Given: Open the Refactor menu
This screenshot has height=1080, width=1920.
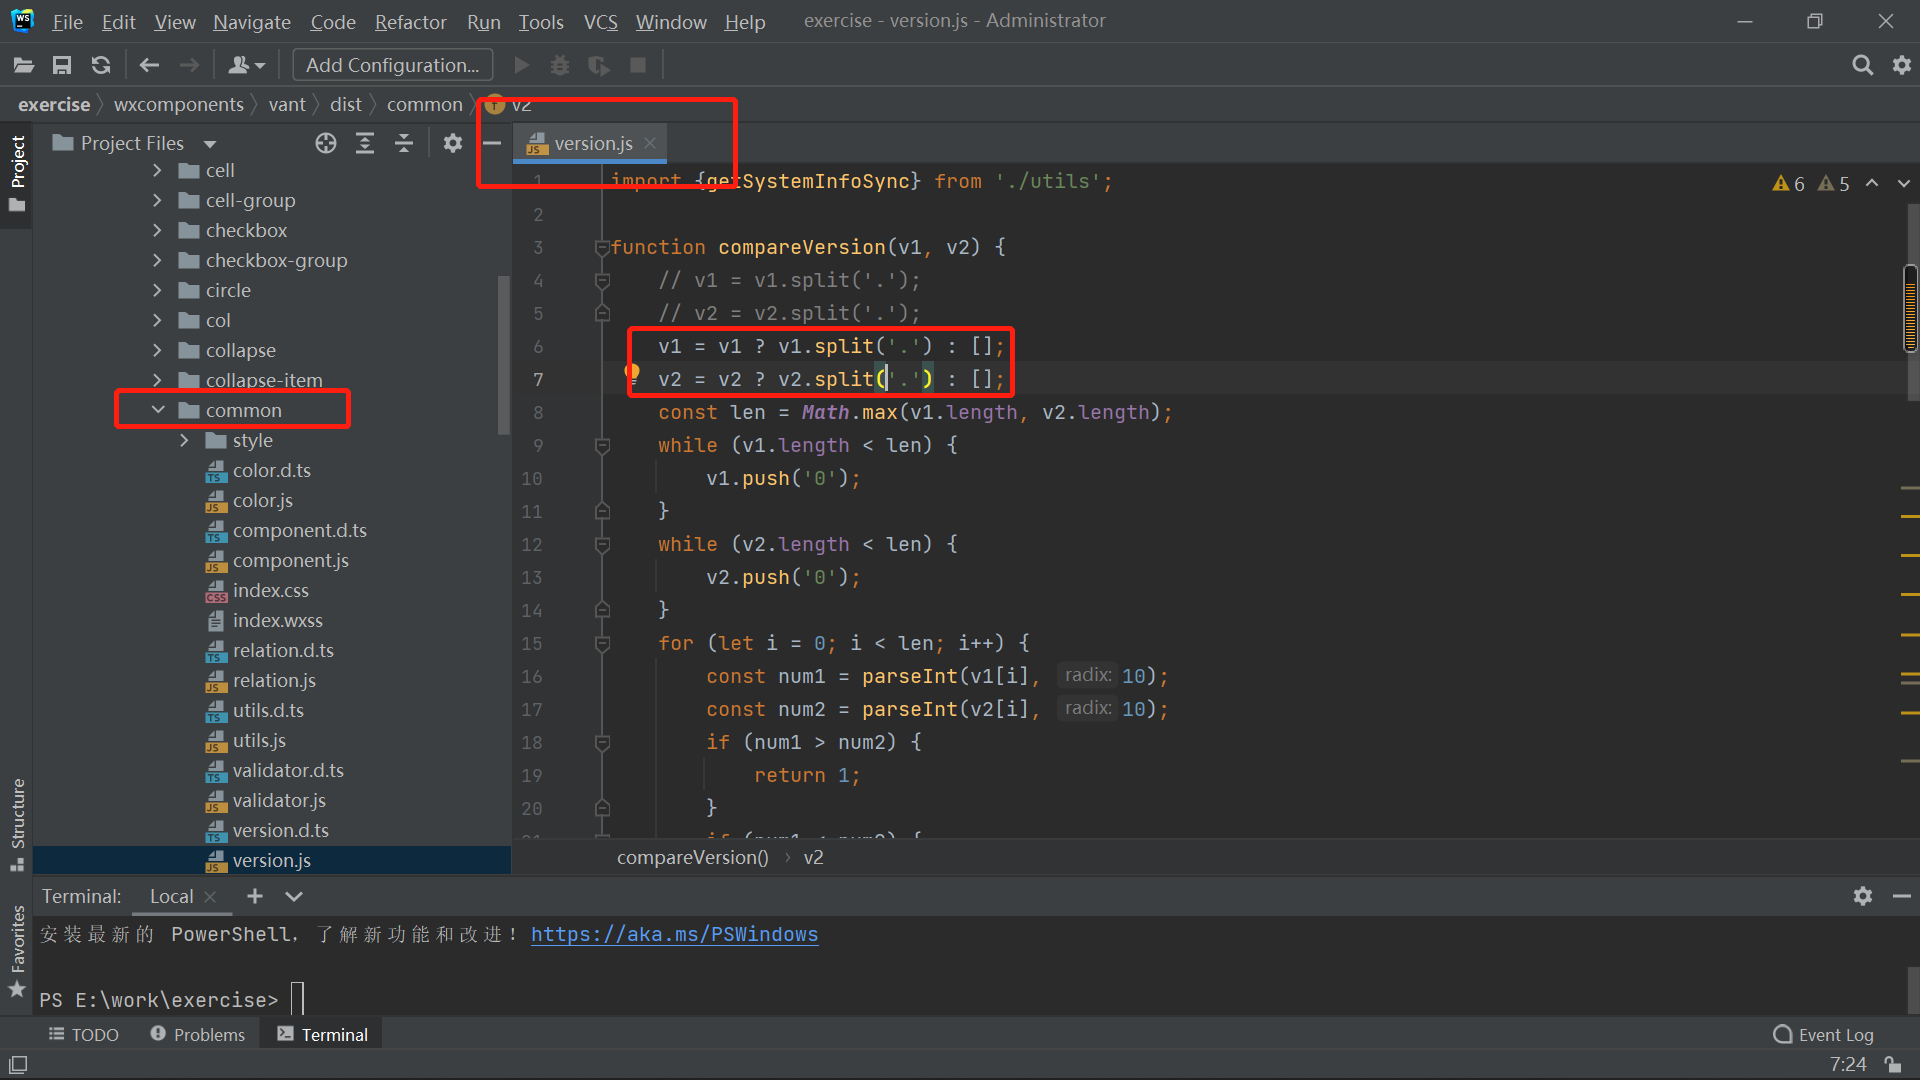Looking at the screenshot, I should [410, 21].
